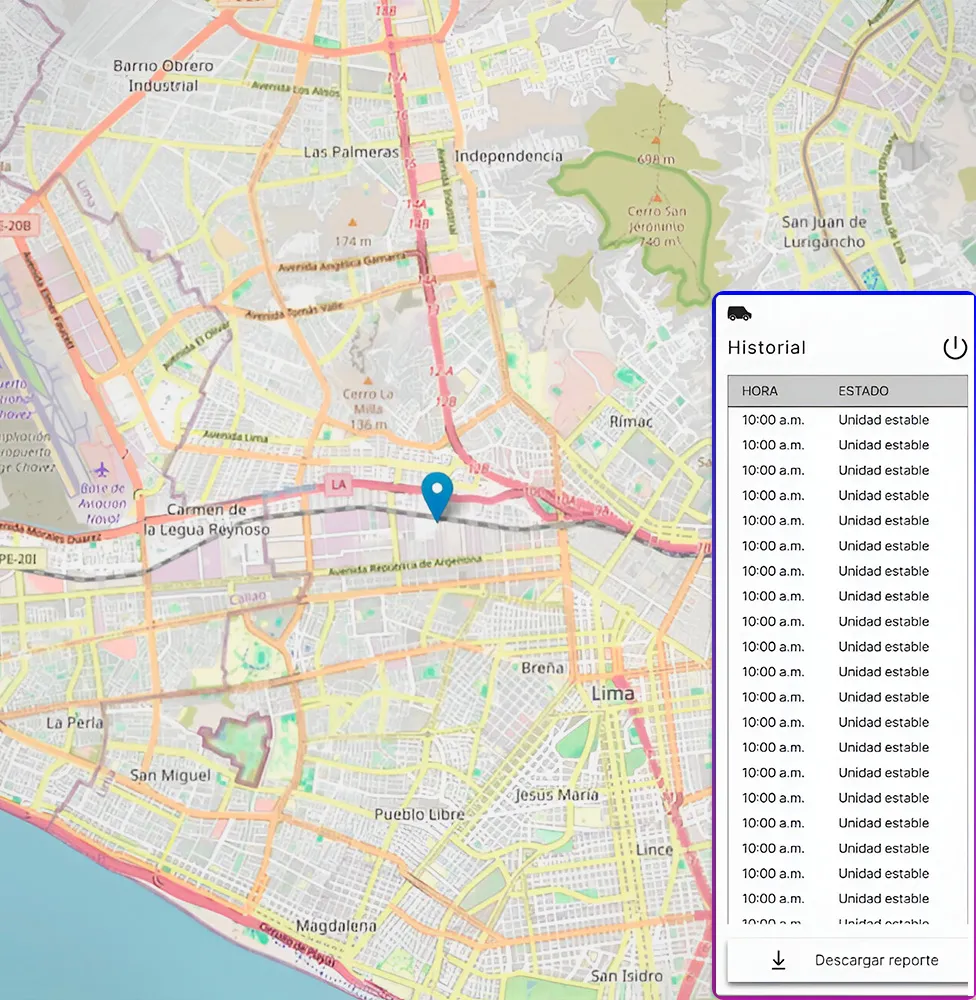Click the Independencia district label
The width and height of the screenshot is (976, 1000).
508,157
